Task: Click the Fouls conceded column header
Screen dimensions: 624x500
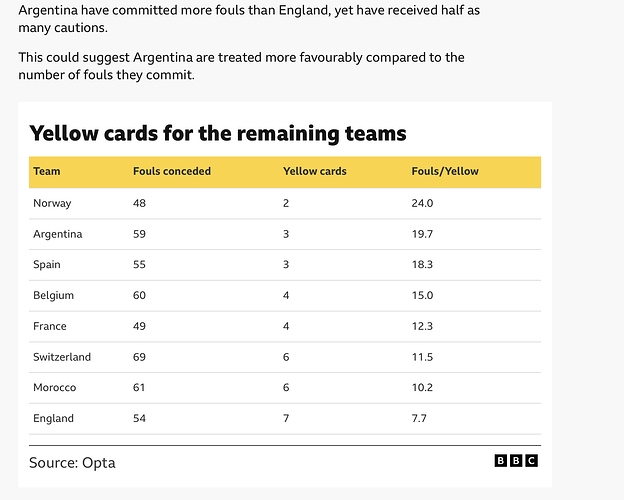Action: click(x=172, y=171)
